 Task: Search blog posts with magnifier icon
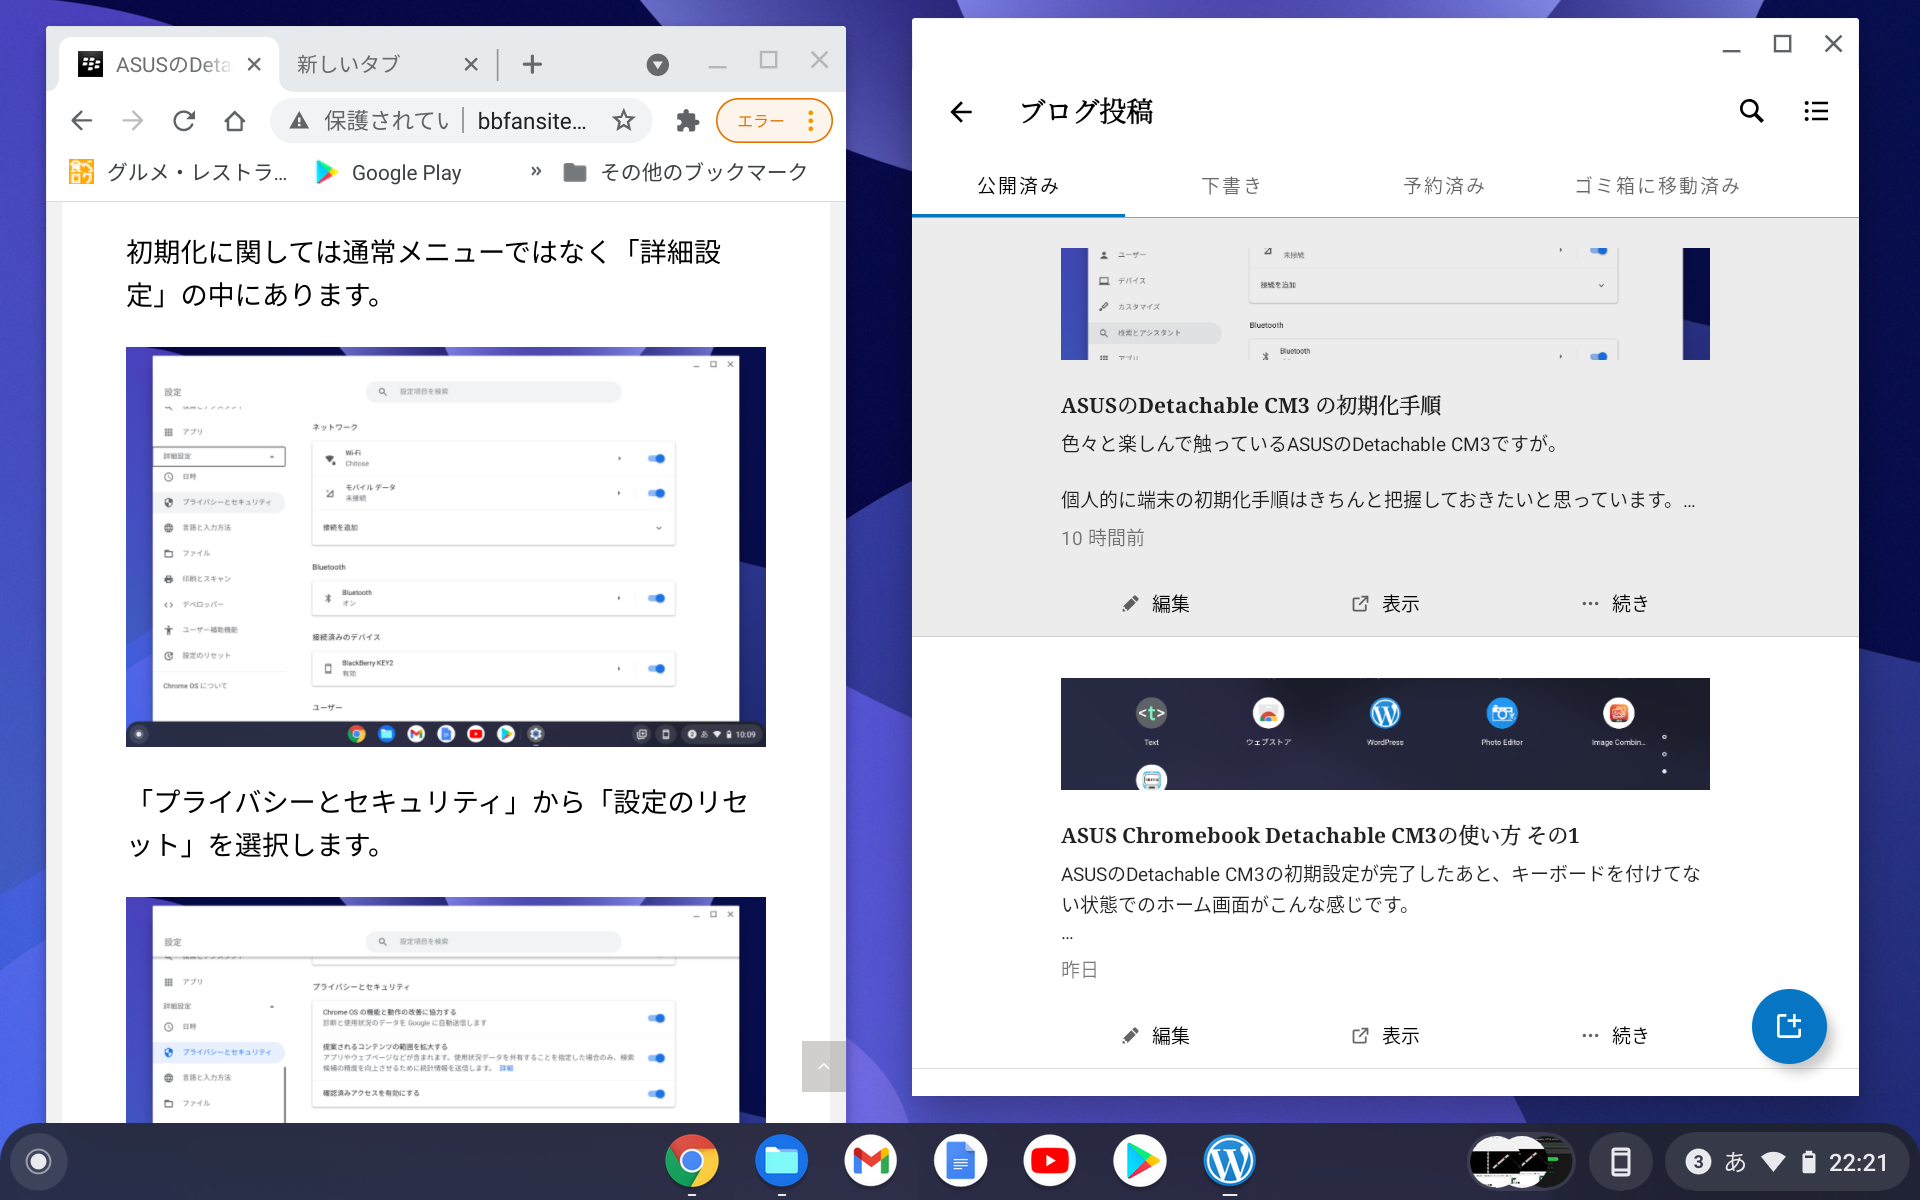coord(1751,111)
